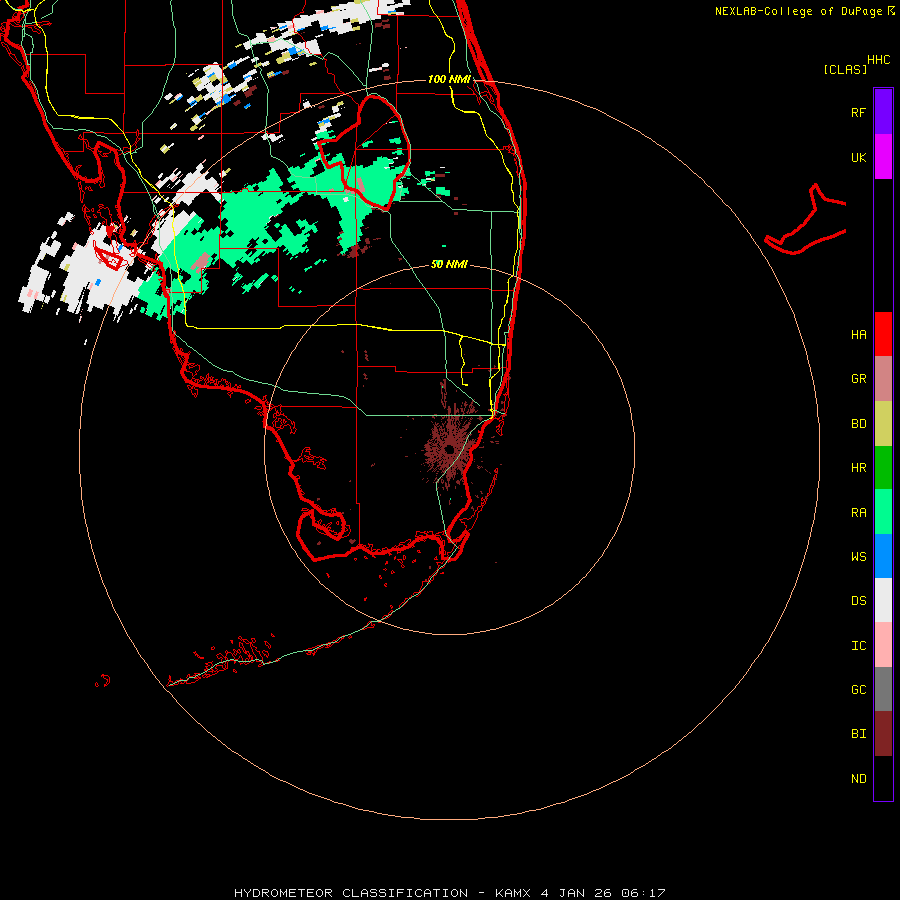Pick the RA rain legend swatch

883,512
